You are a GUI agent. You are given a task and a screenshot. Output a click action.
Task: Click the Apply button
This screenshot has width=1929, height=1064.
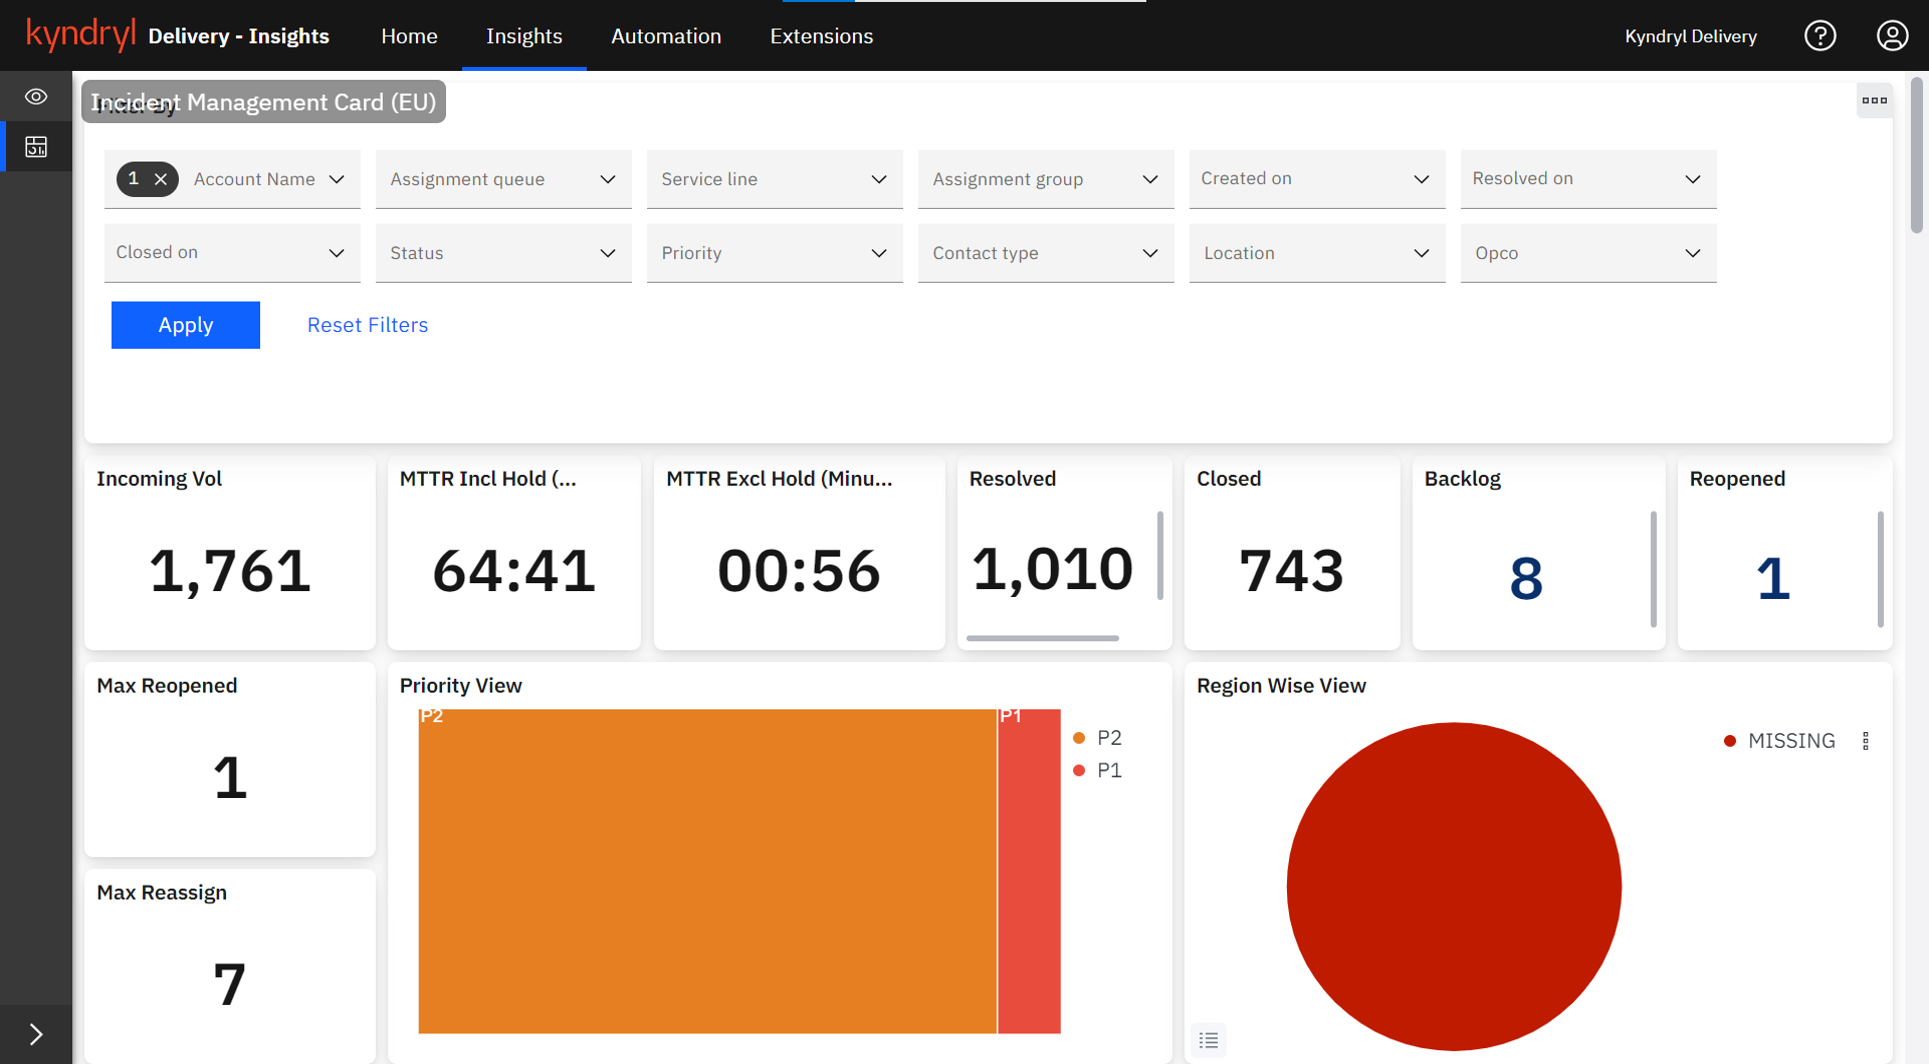pos(185,325)
